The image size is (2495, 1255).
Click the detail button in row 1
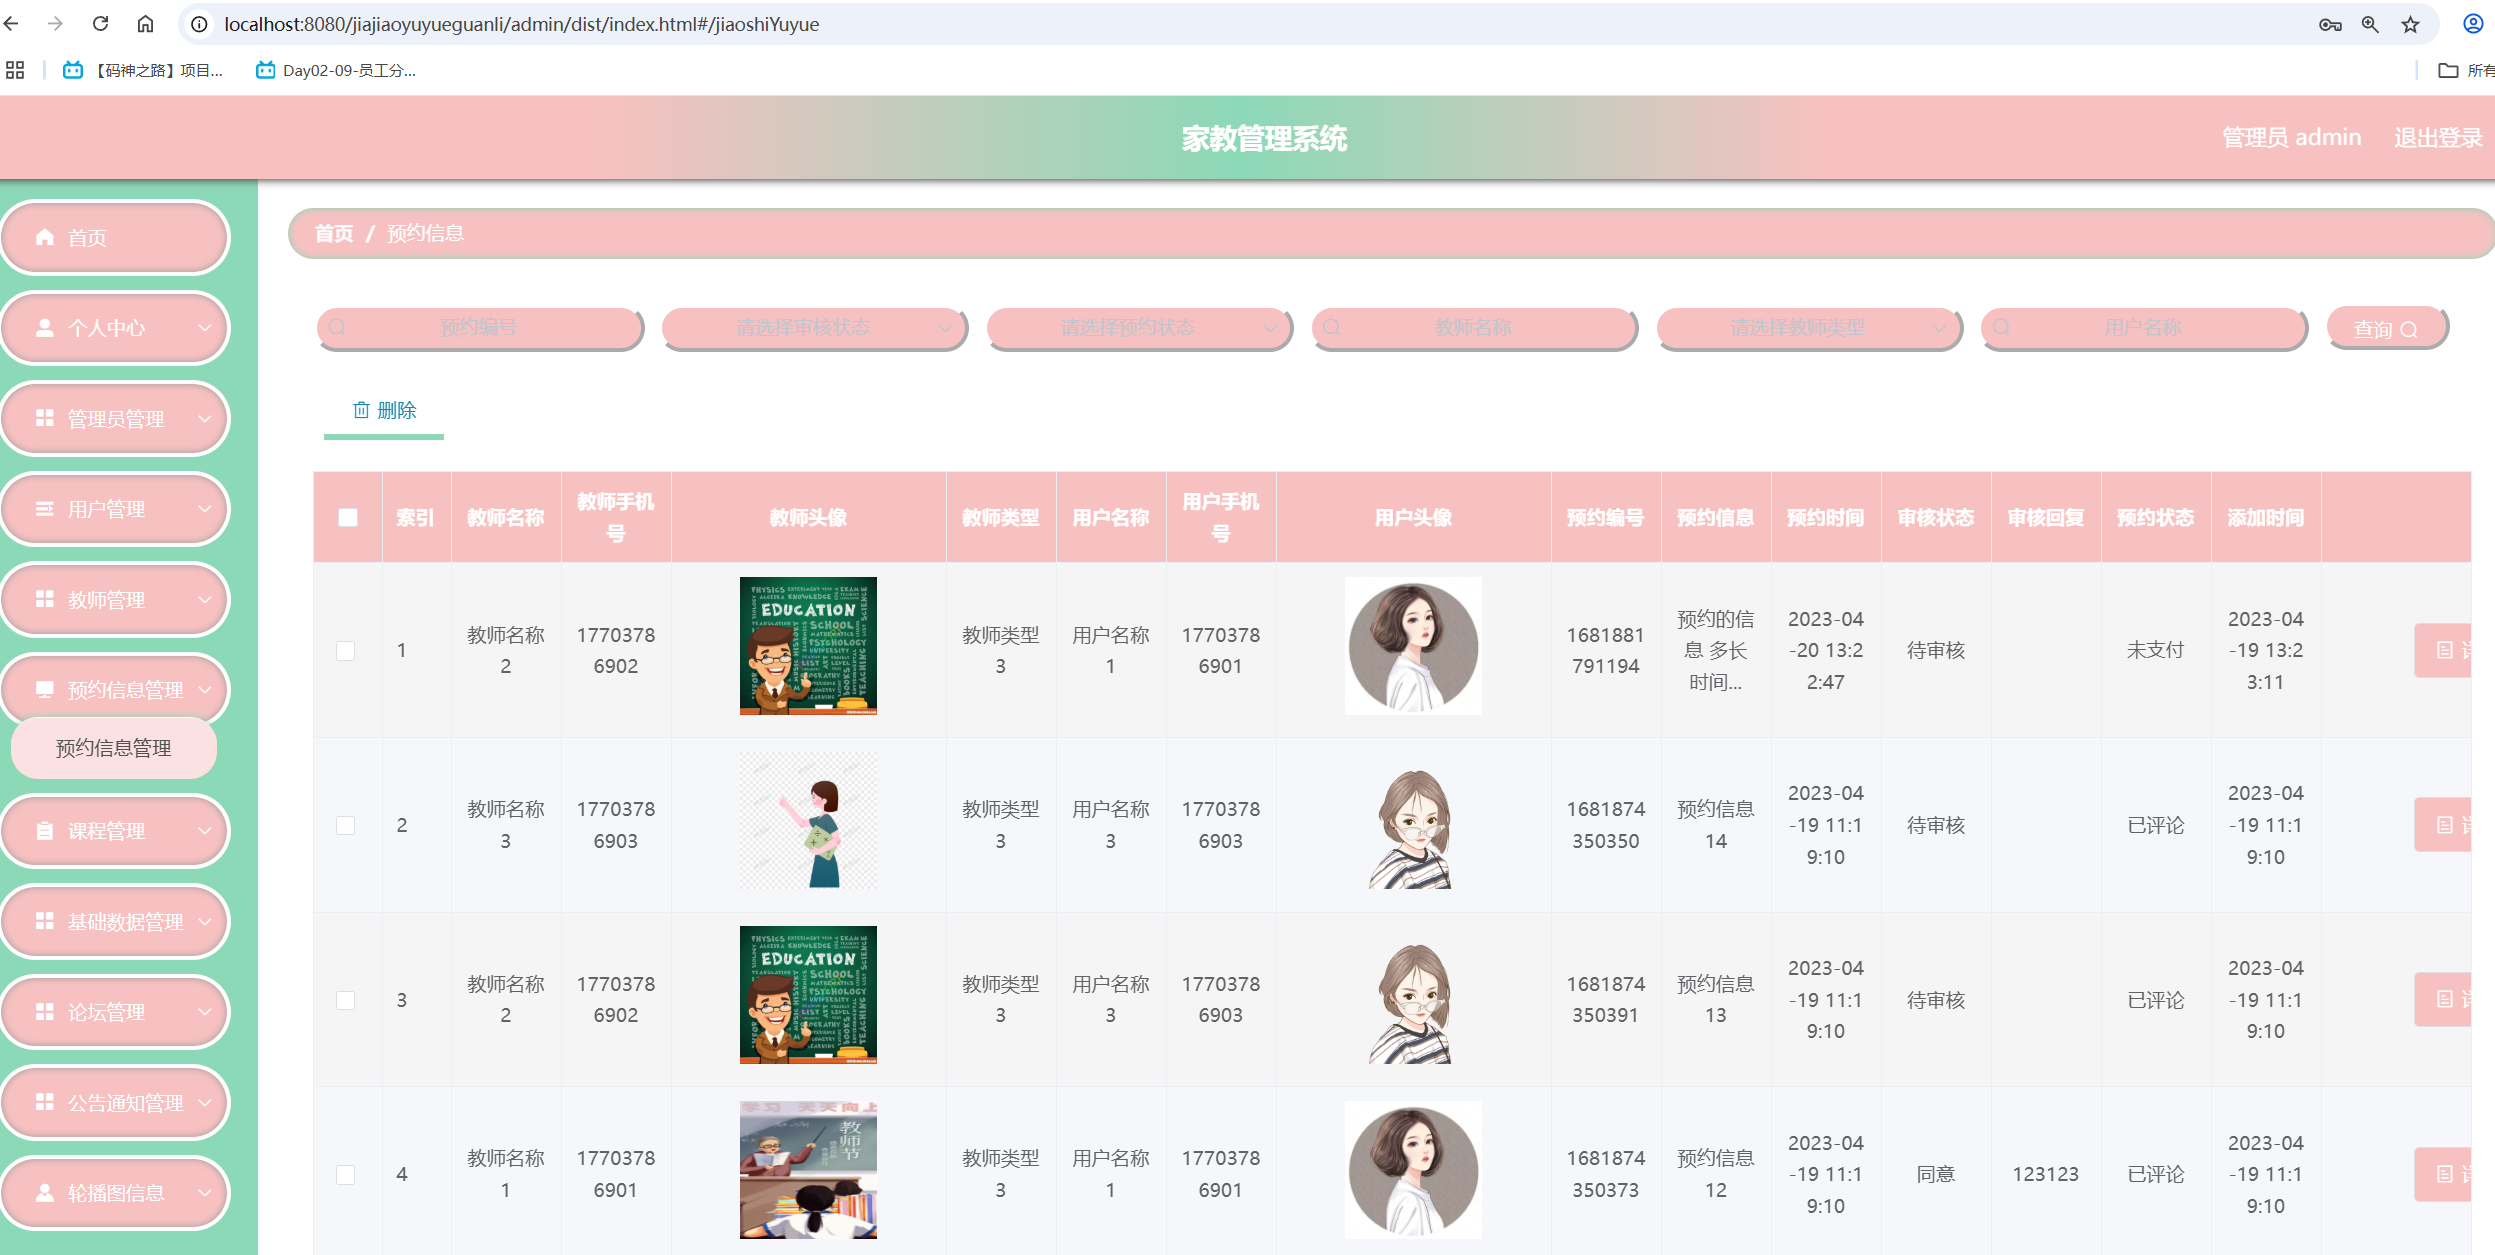coord(2443,650)
